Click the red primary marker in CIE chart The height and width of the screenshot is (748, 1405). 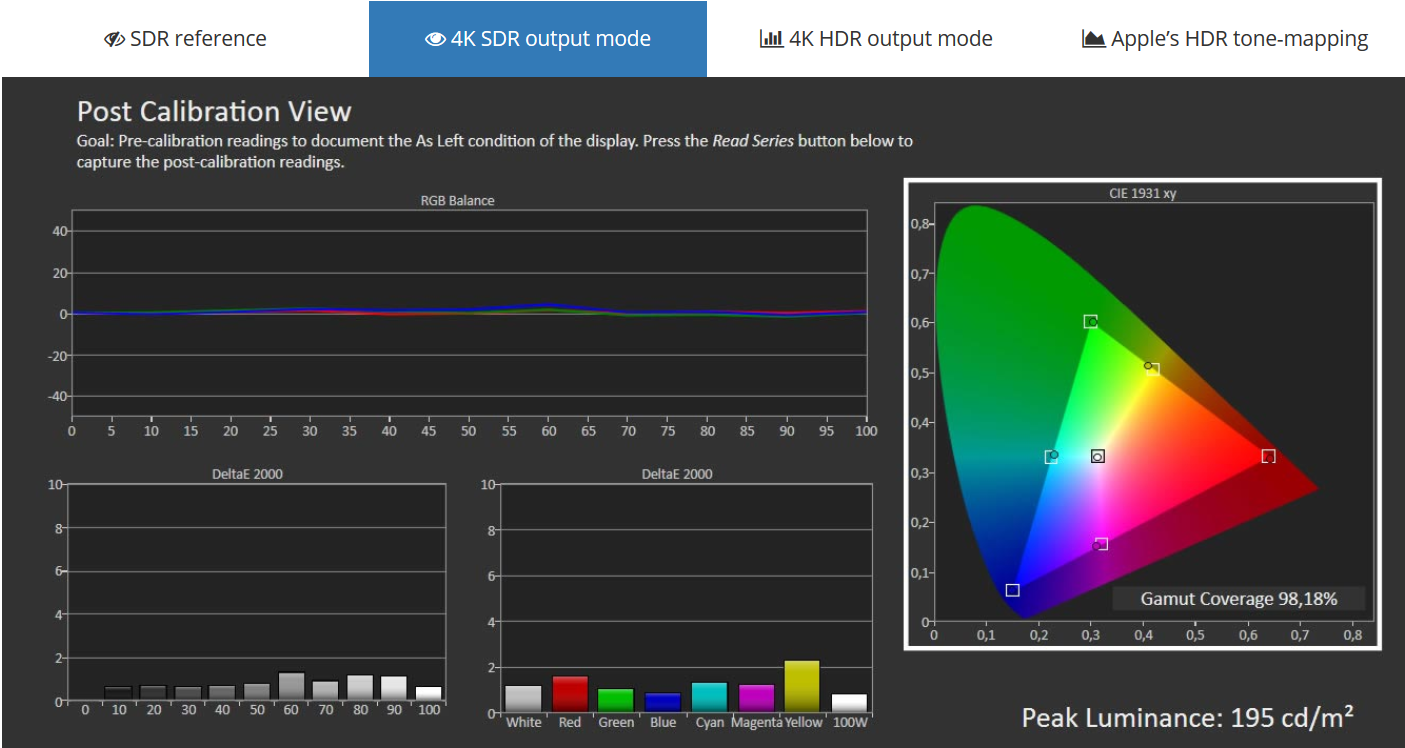point(1268,456)
